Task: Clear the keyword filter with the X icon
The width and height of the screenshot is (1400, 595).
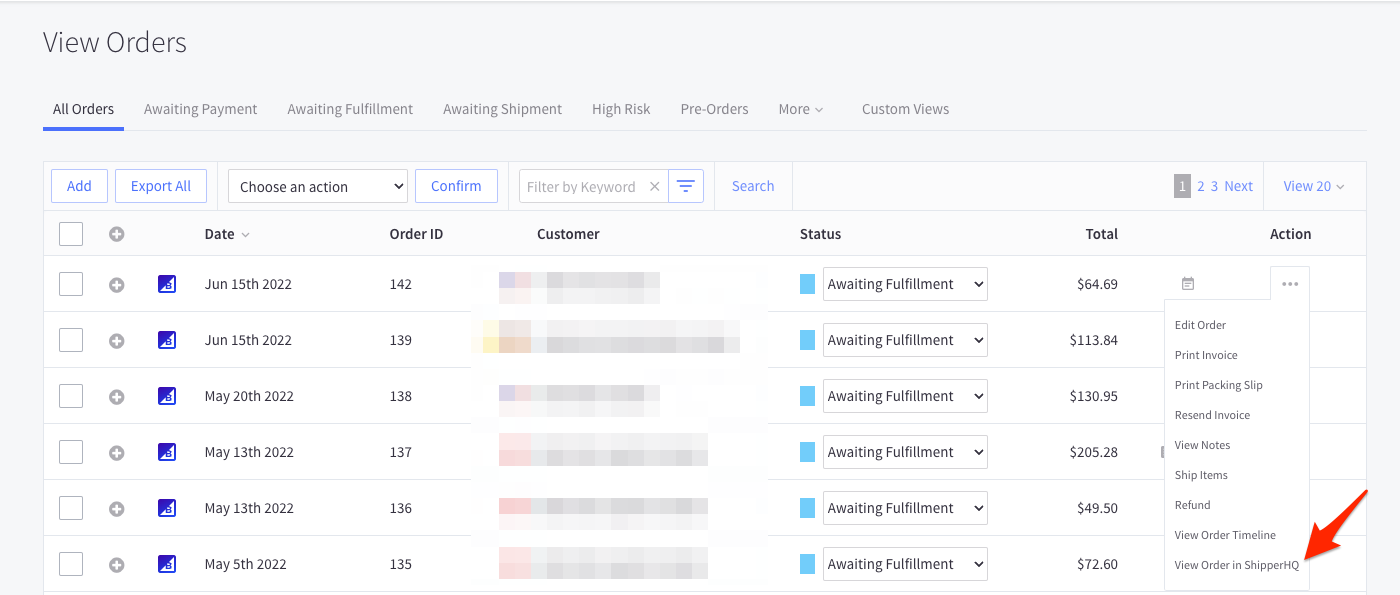Action: (654, 186)
